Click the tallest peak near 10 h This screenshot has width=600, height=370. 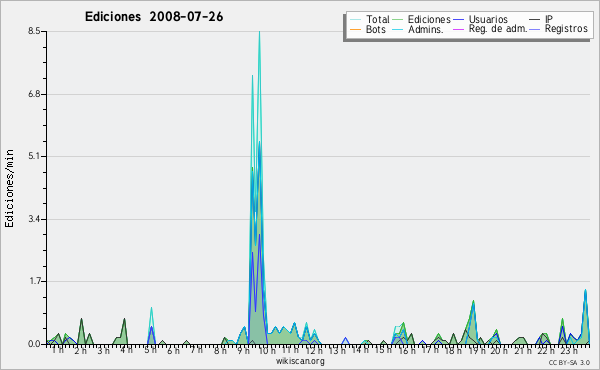tap(259, 32)
